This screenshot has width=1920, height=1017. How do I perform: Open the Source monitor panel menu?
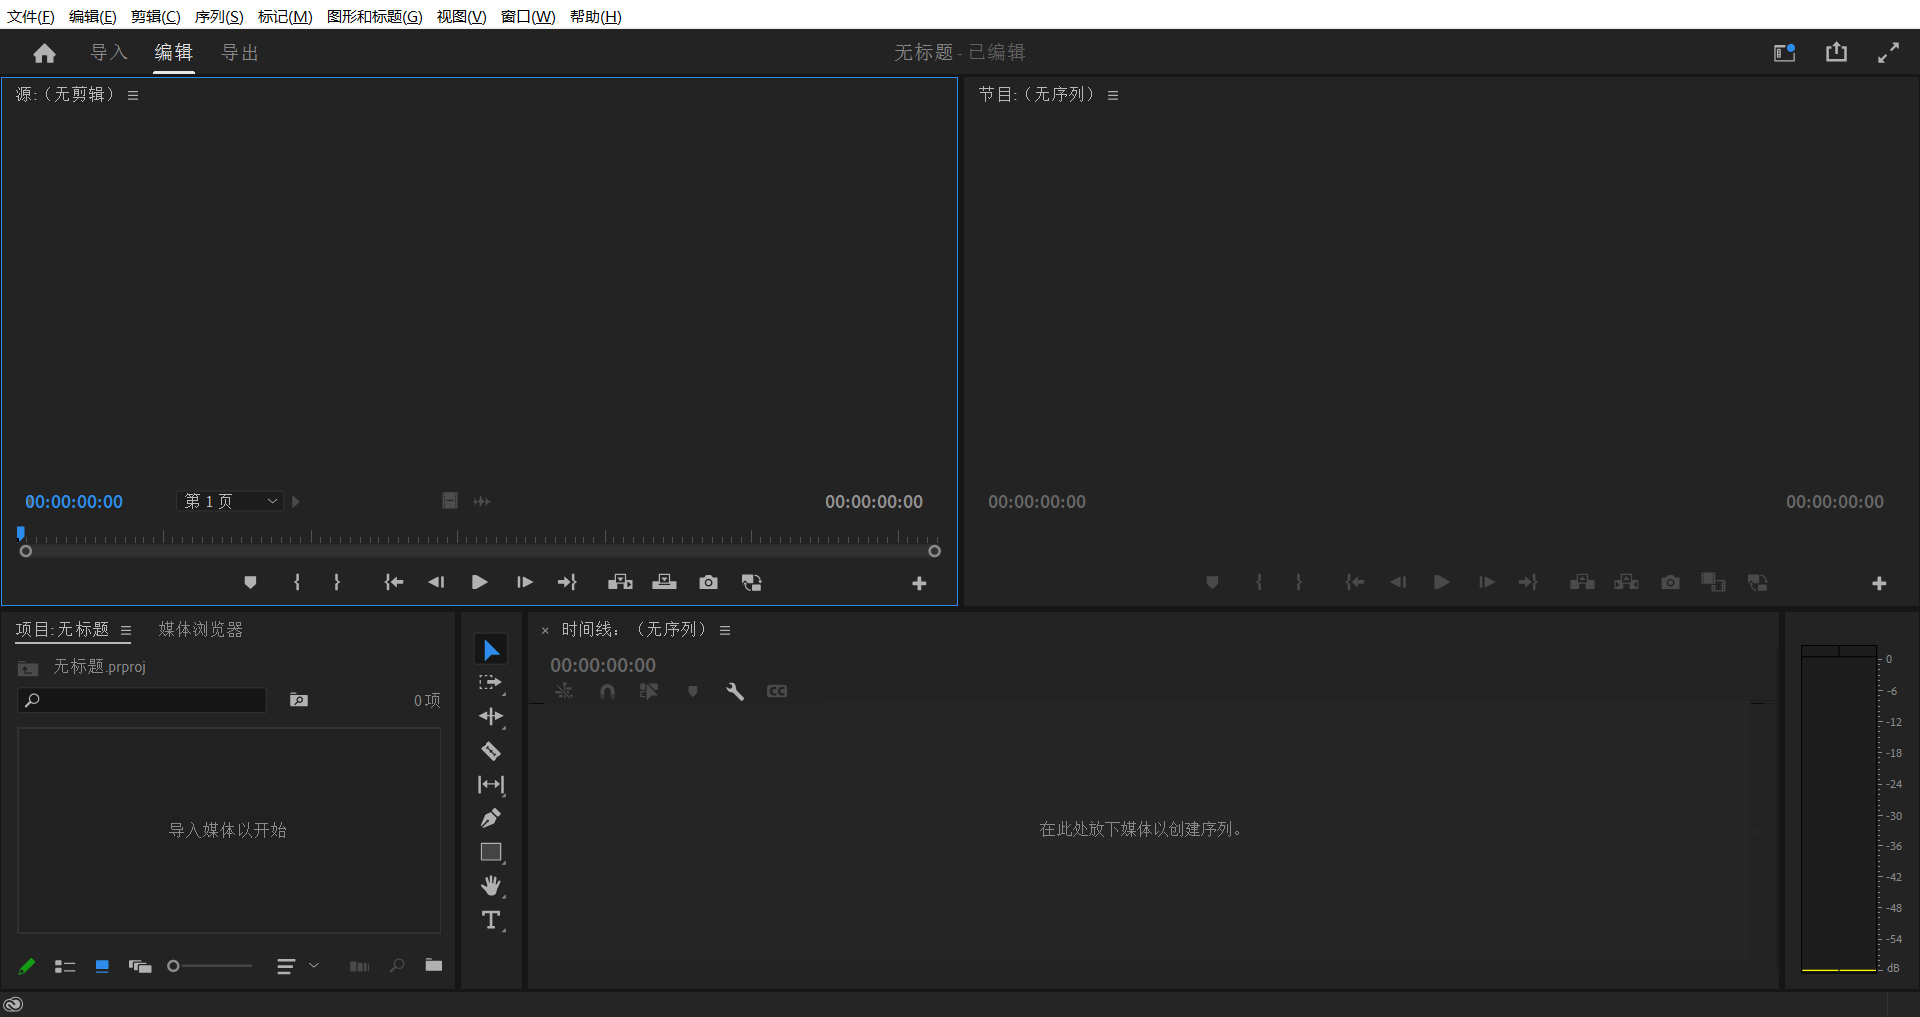pyautogui.click(x=133, y=95)
